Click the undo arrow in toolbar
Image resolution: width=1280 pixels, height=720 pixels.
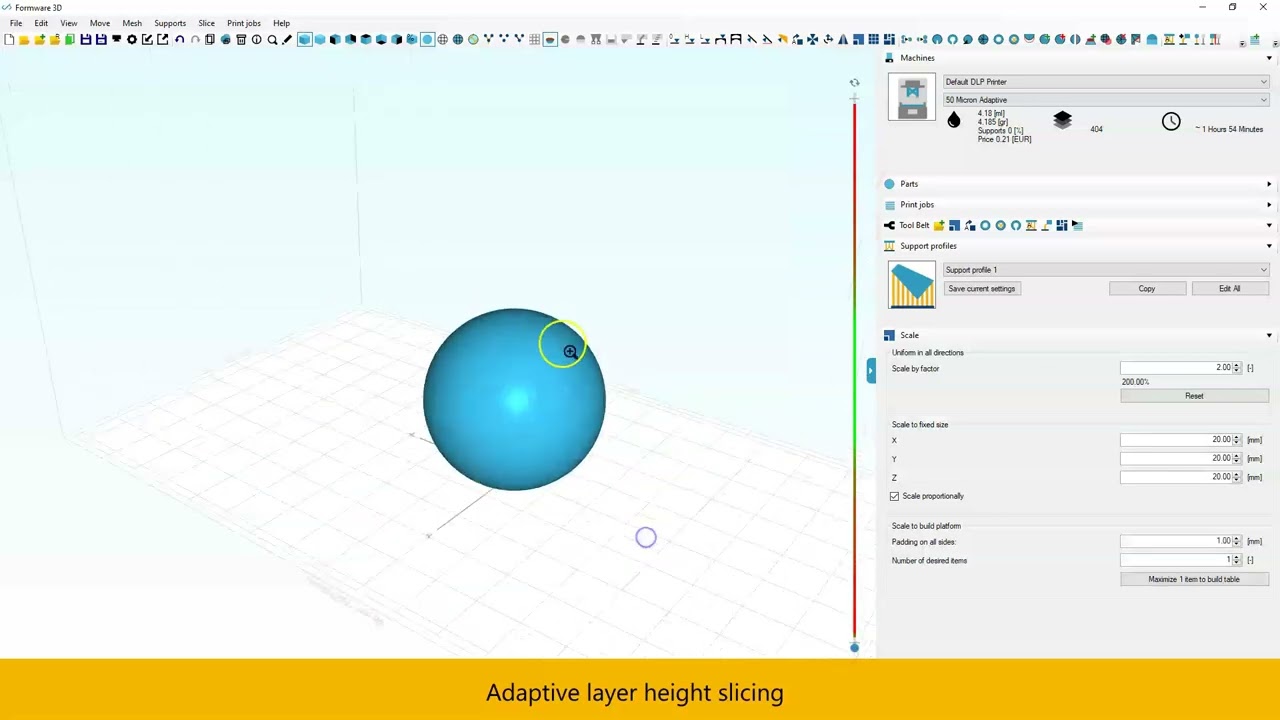click(180, 39)
